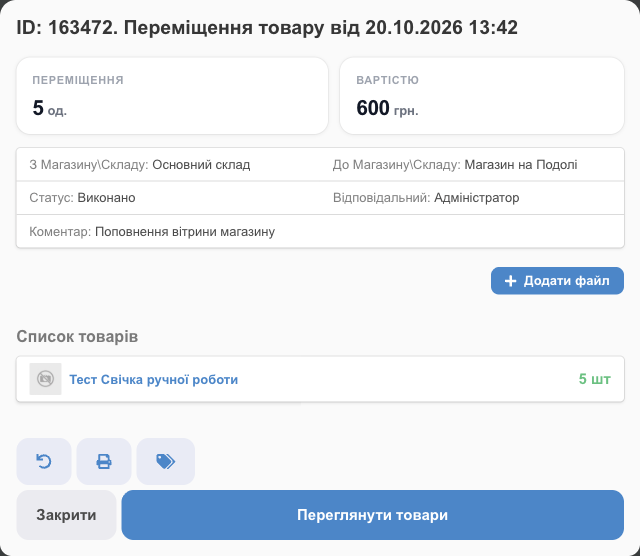Click the ID: 163472 dialog title

click(267, 28)
